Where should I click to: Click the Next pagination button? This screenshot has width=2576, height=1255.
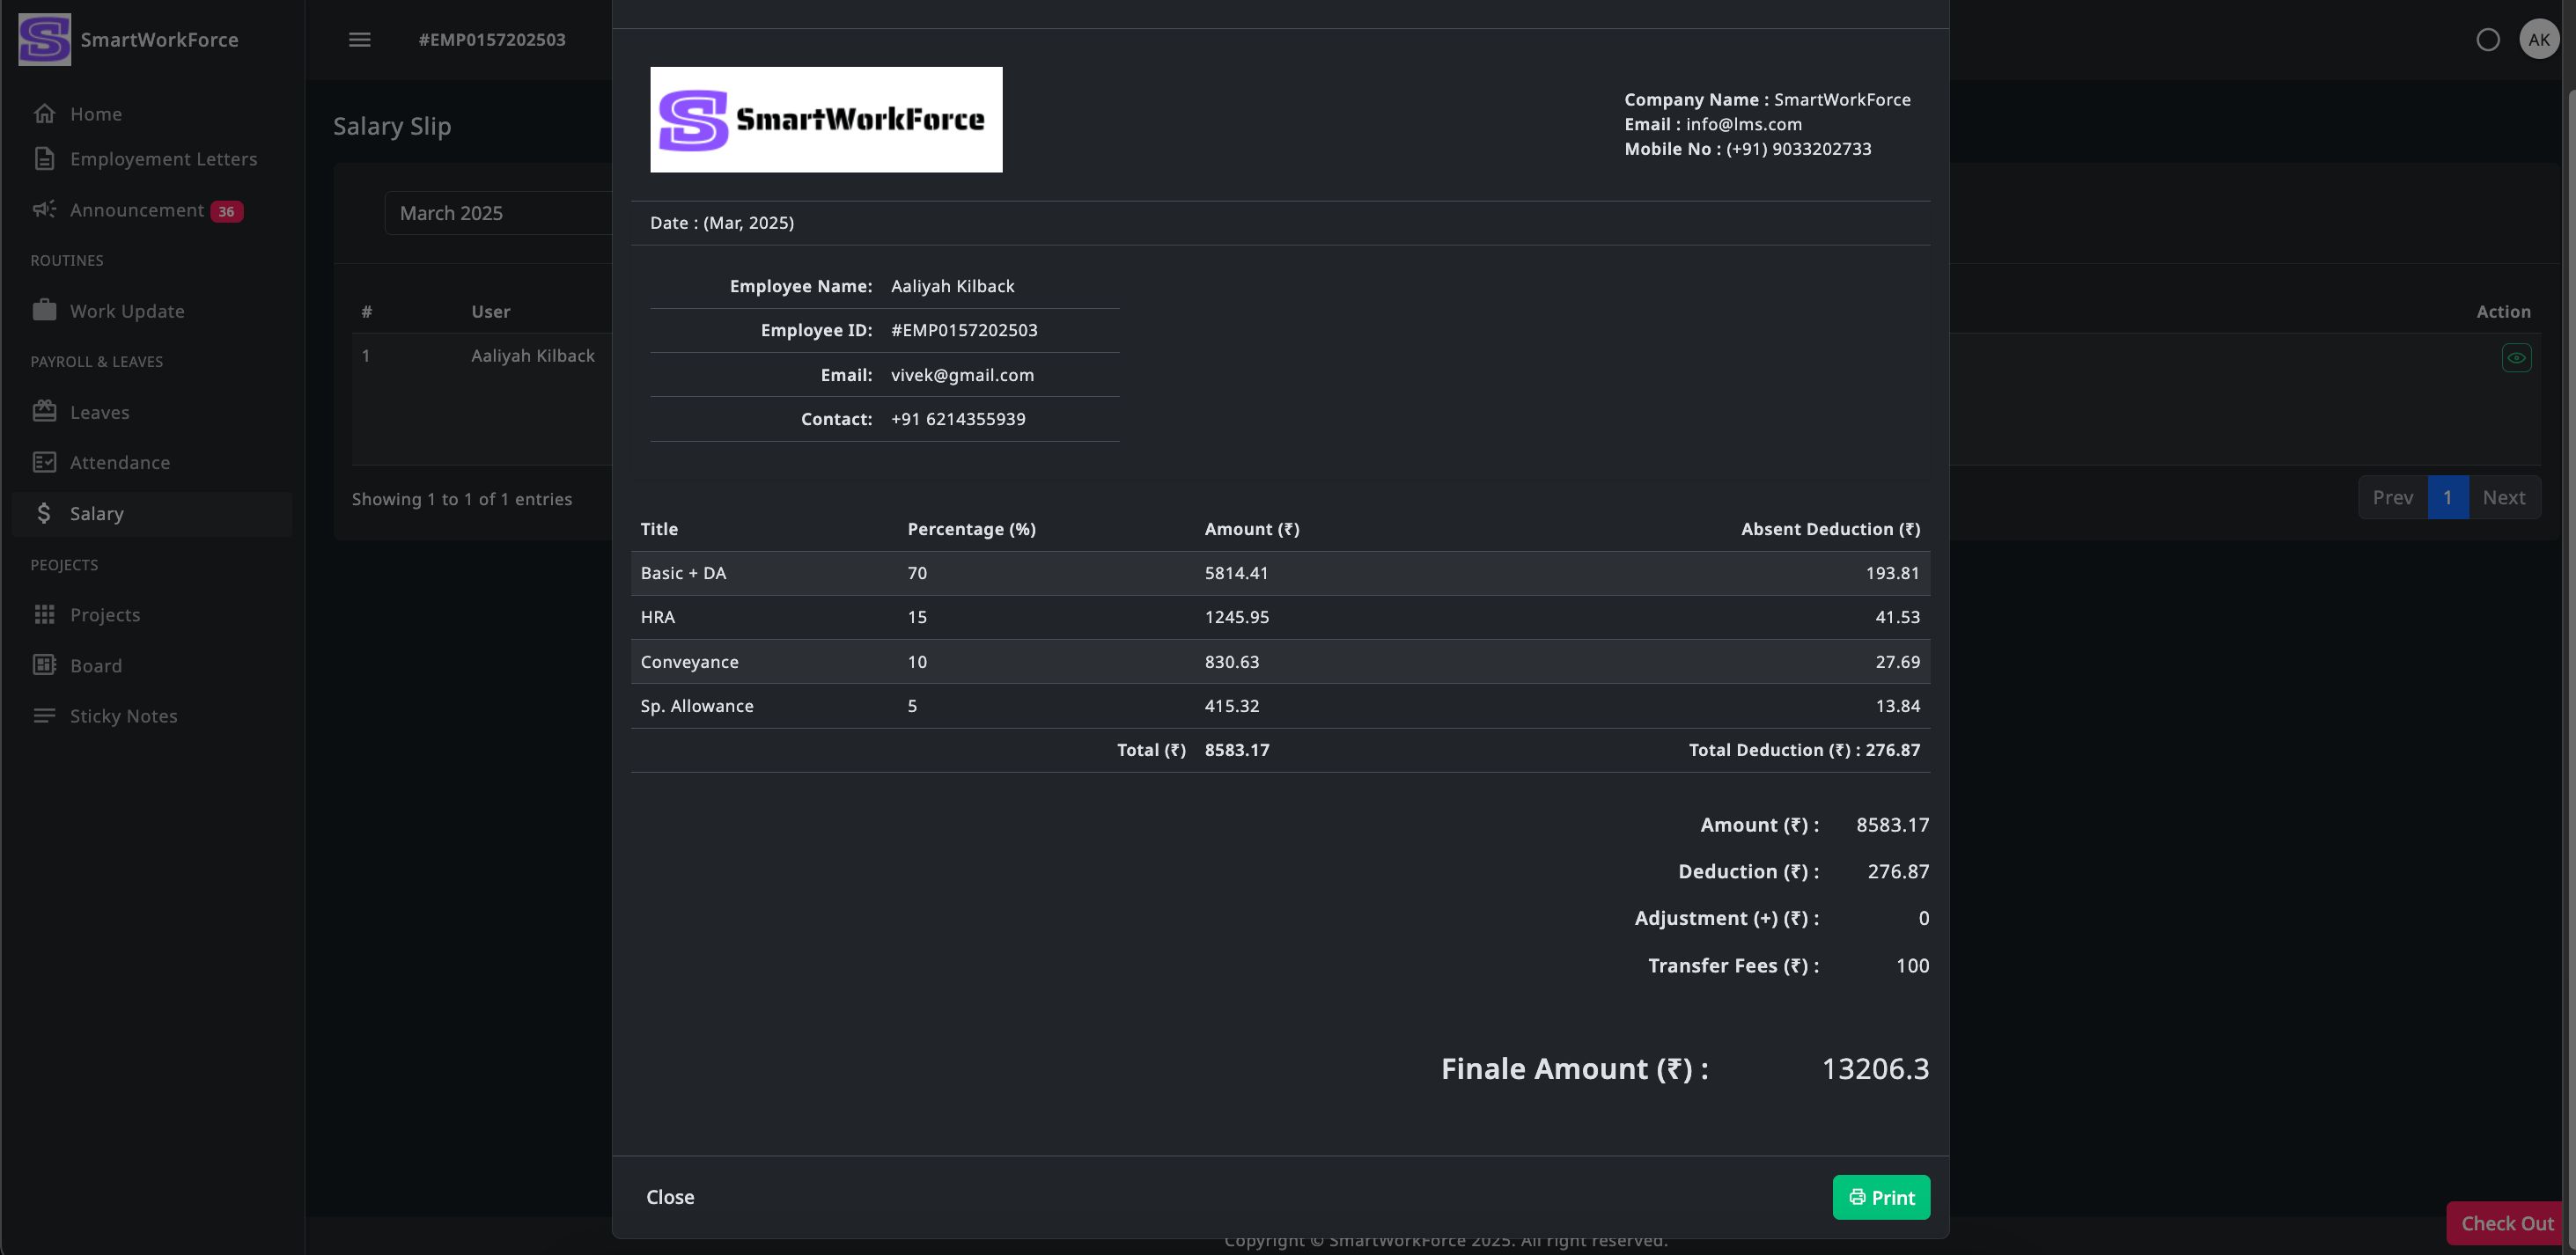tap(2503, 498)
